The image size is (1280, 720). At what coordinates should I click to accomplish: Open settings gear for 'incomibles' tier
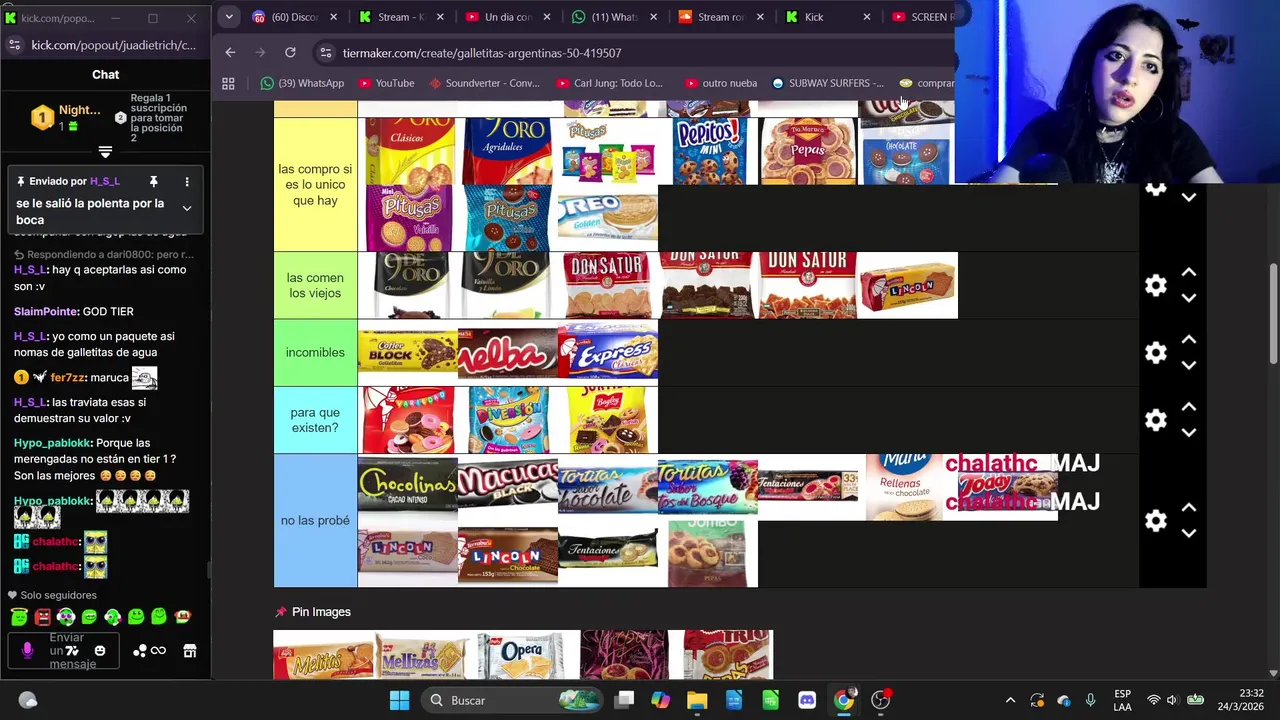tap(1156, 353)
